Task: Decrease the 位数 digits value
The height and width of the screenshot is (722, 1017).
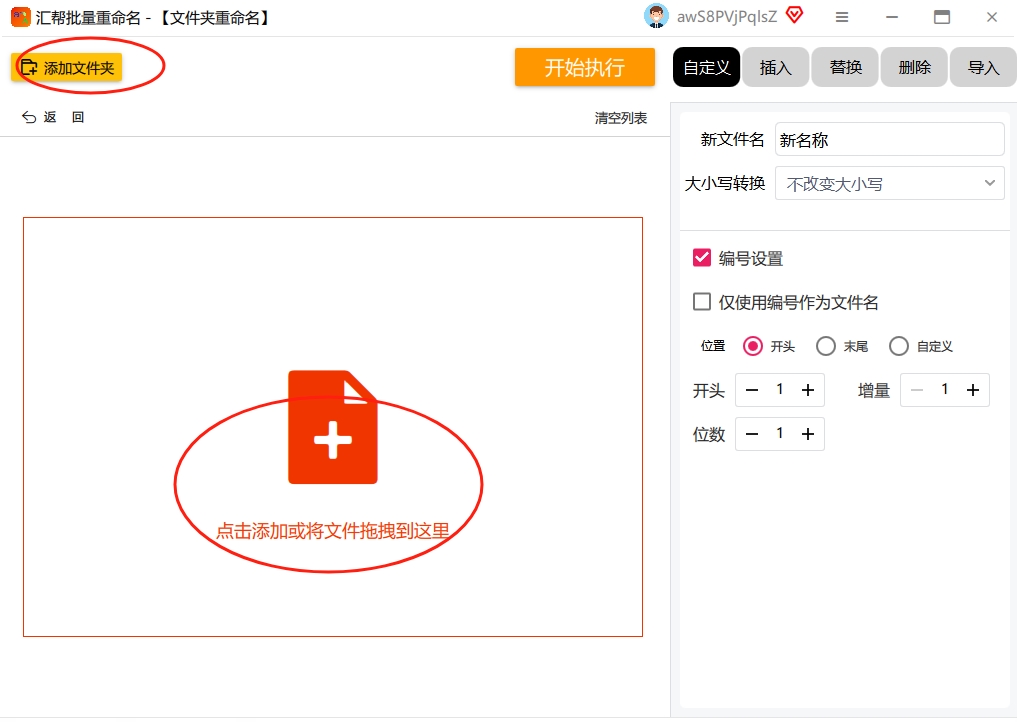Action: point(752,434)
